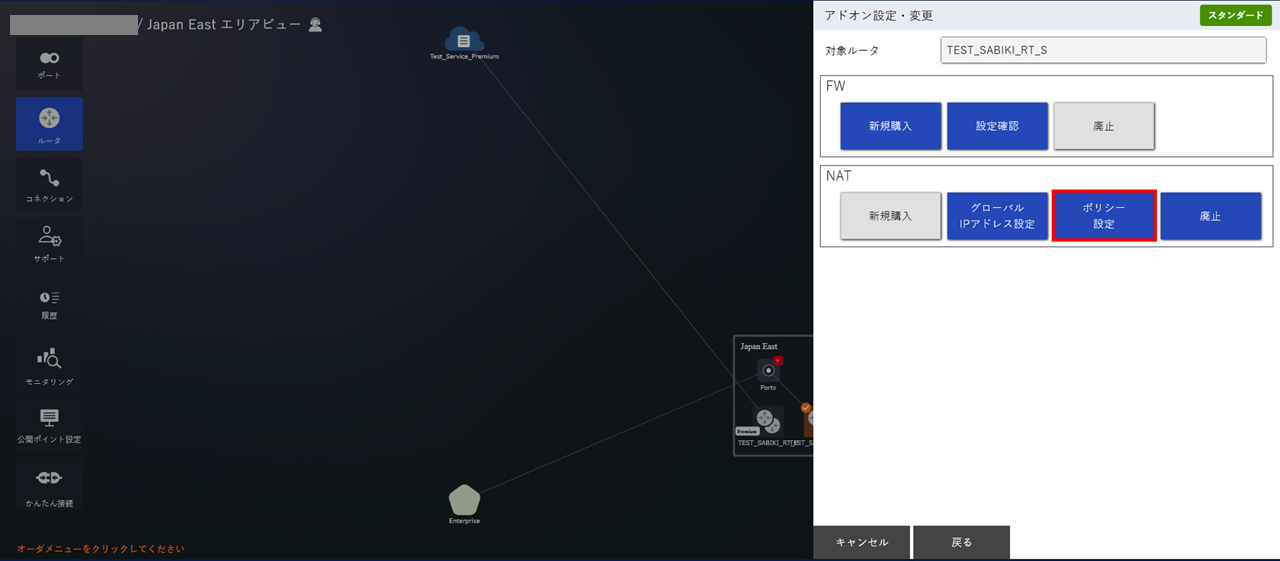
Task: Open the ポート menu in sidebar
Action: [x=49, y=64]
